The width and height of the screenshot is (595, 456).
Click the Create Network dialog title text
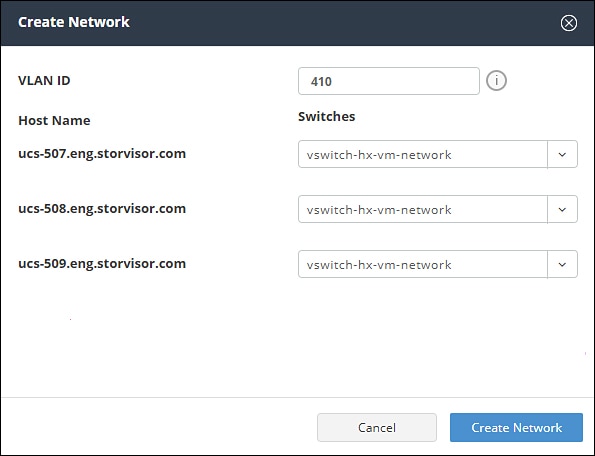click(x=74, y=22)
